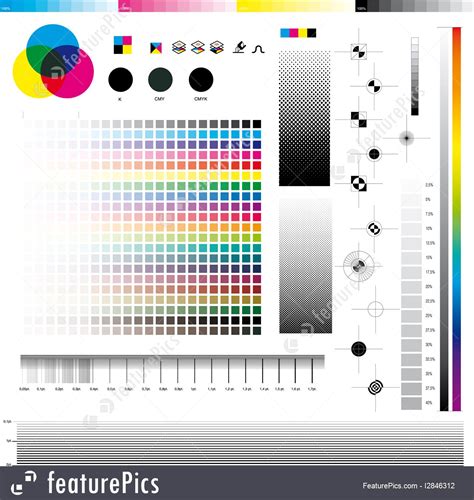Click the ink pouring icon

tap(239, 47)
